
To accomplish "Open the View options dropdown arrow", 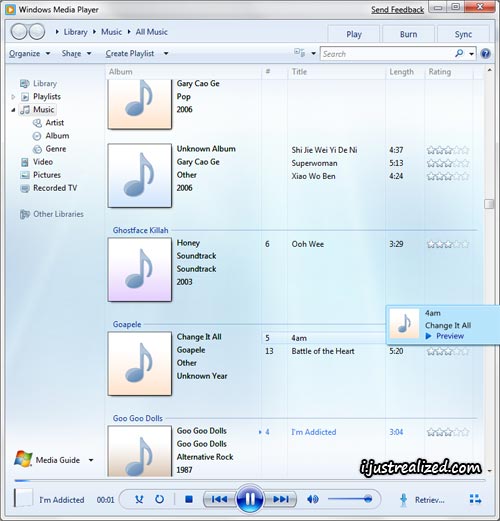I will tap(313, 53).
